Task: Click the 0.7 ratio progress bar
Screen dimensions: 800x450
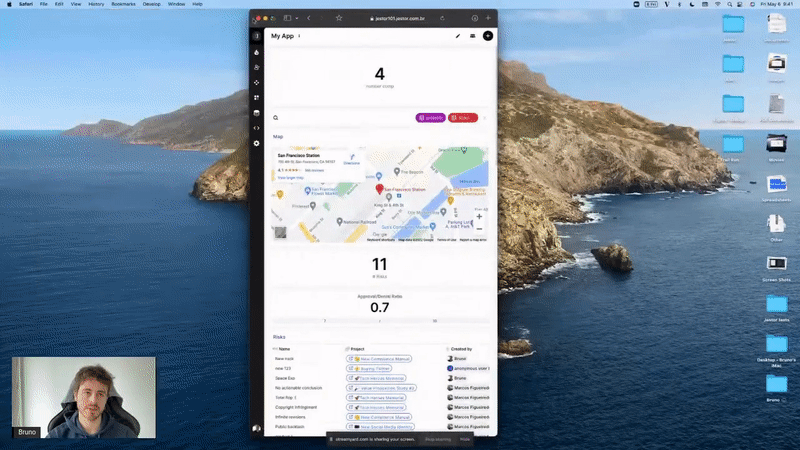Action: (380, 320)
